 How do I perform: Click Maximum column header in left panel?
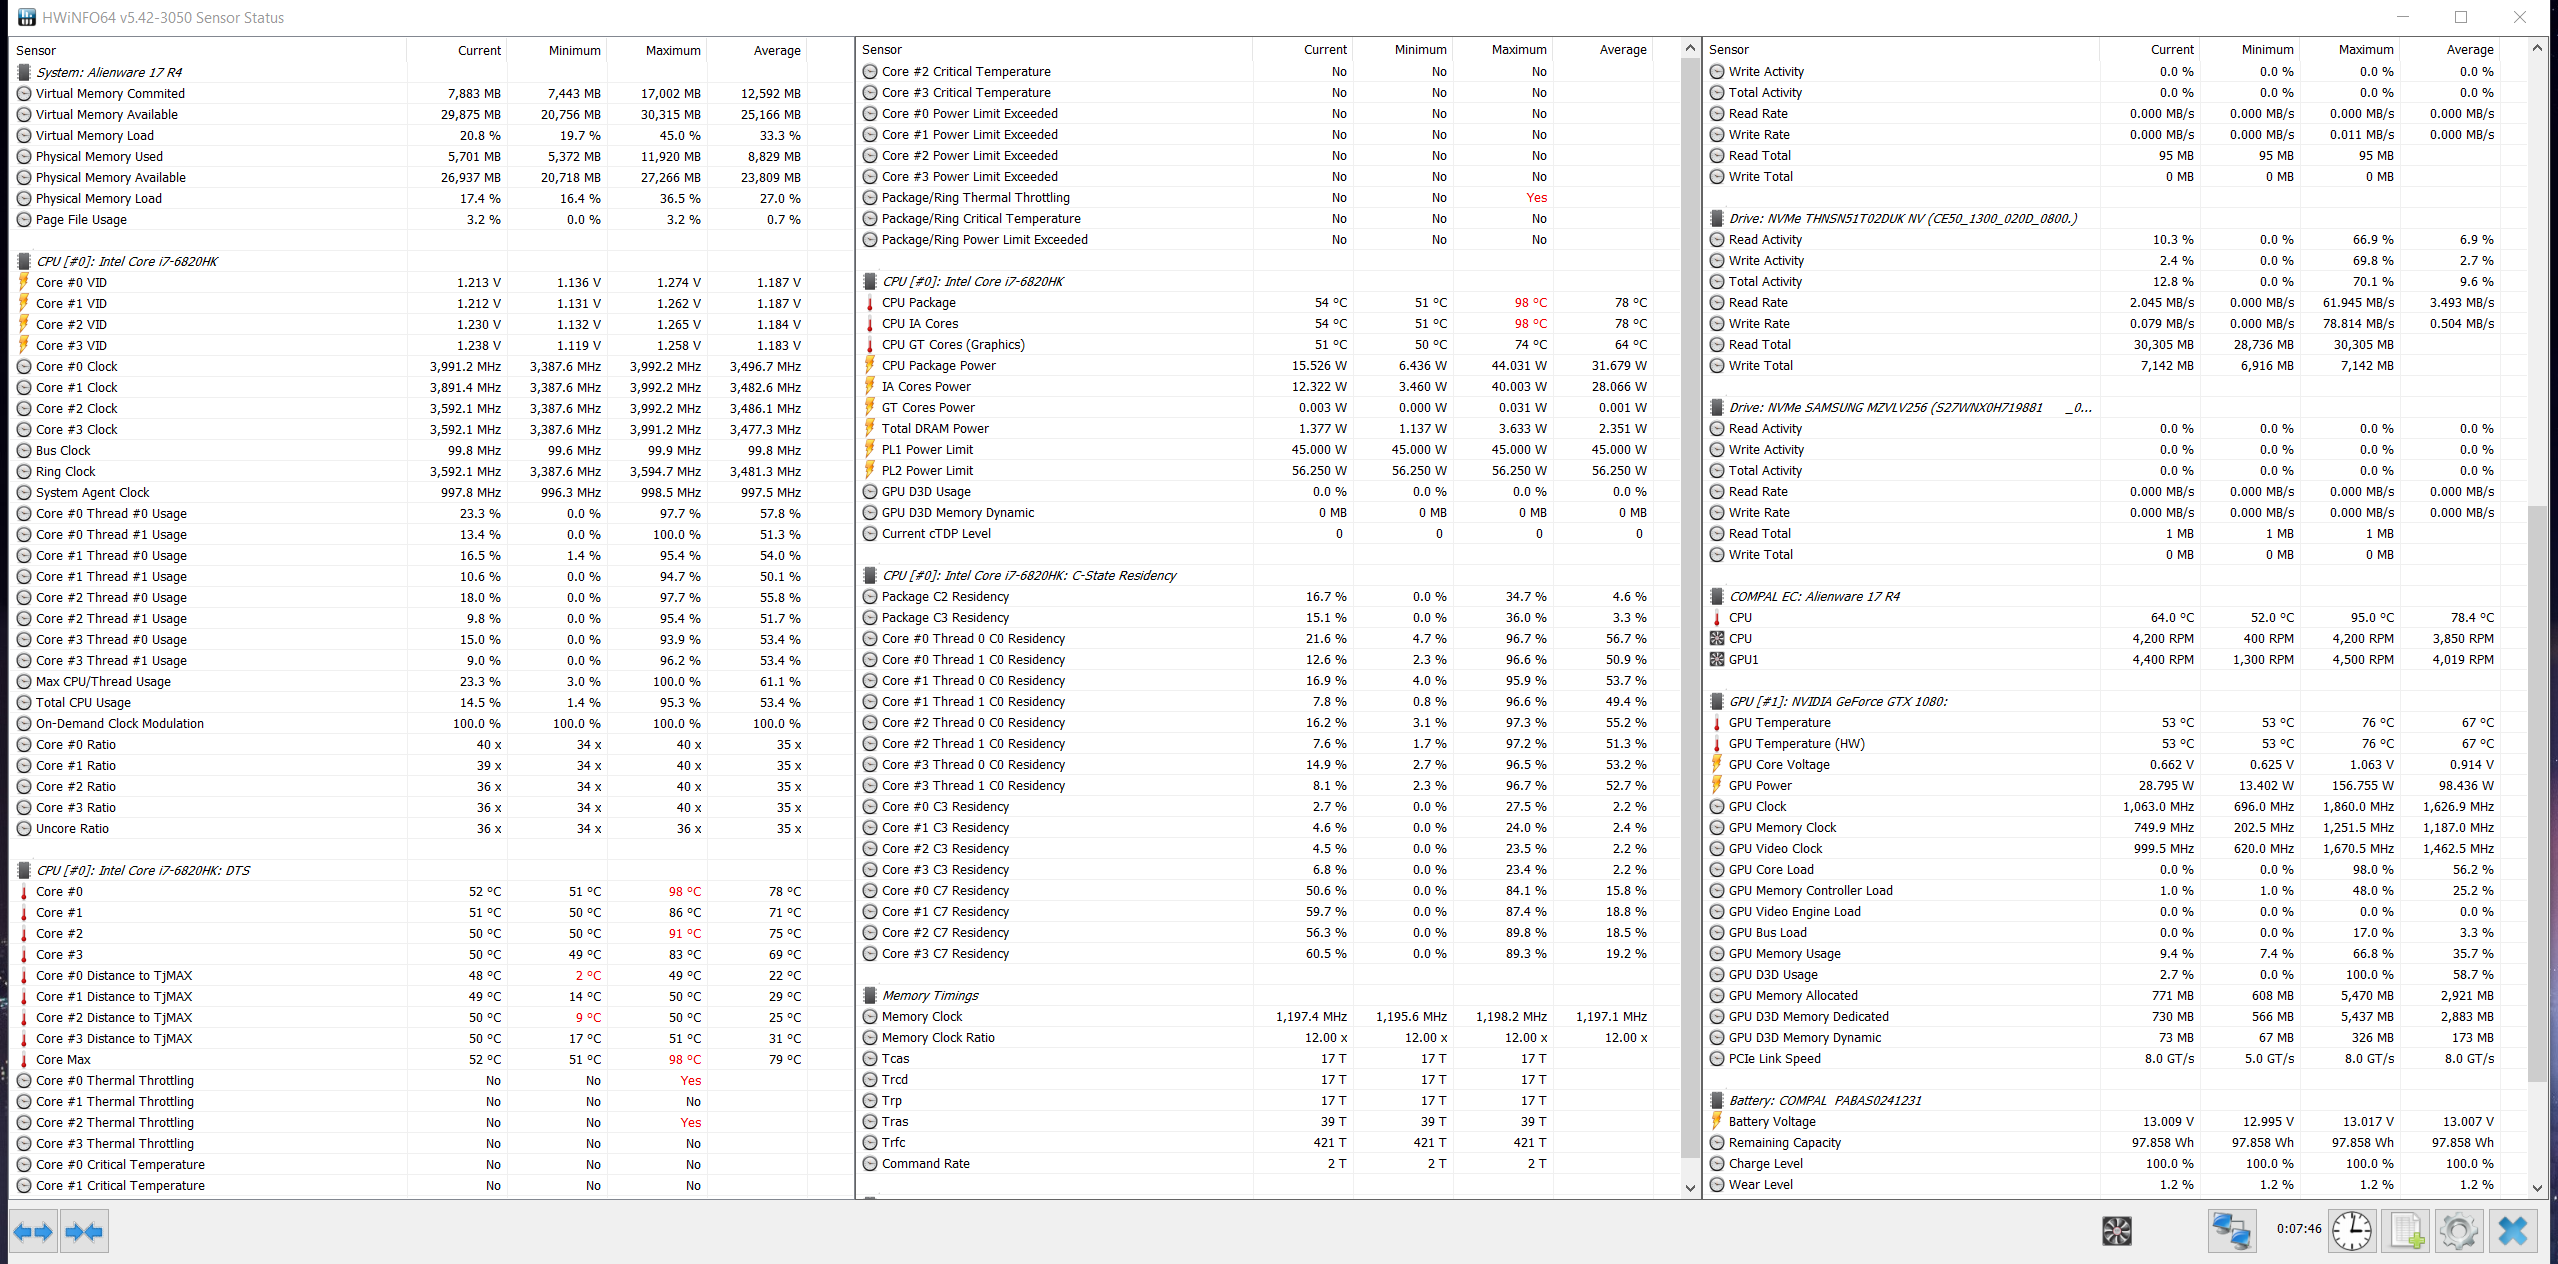(x=672, y=50)
